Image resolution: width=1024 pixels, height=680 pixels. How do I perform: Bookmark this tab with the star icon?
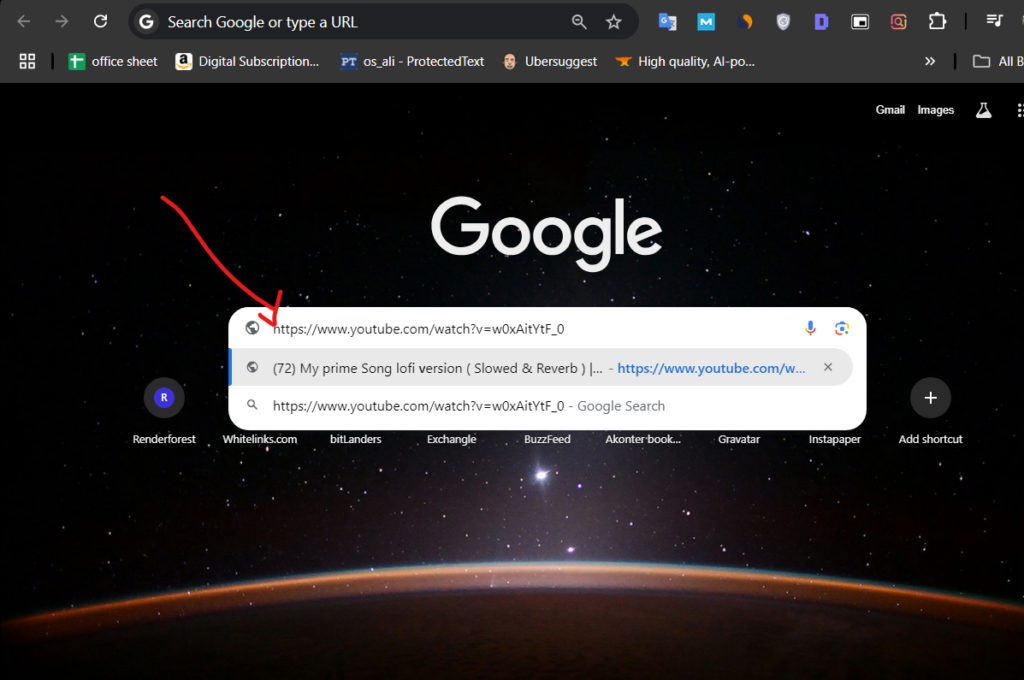[613, 22]
